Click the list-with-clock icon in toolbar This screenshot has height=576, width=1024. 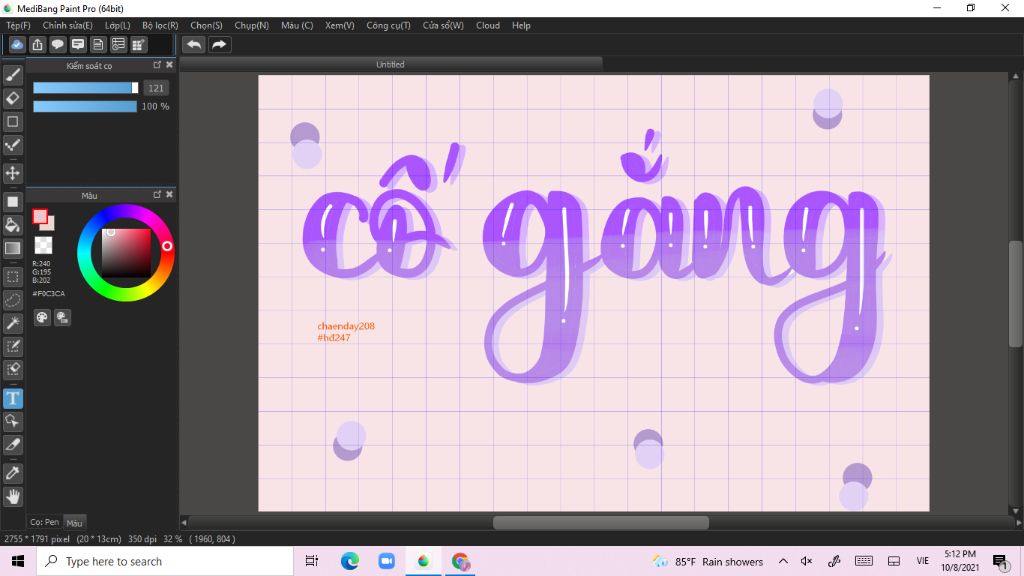pos(118,44)
